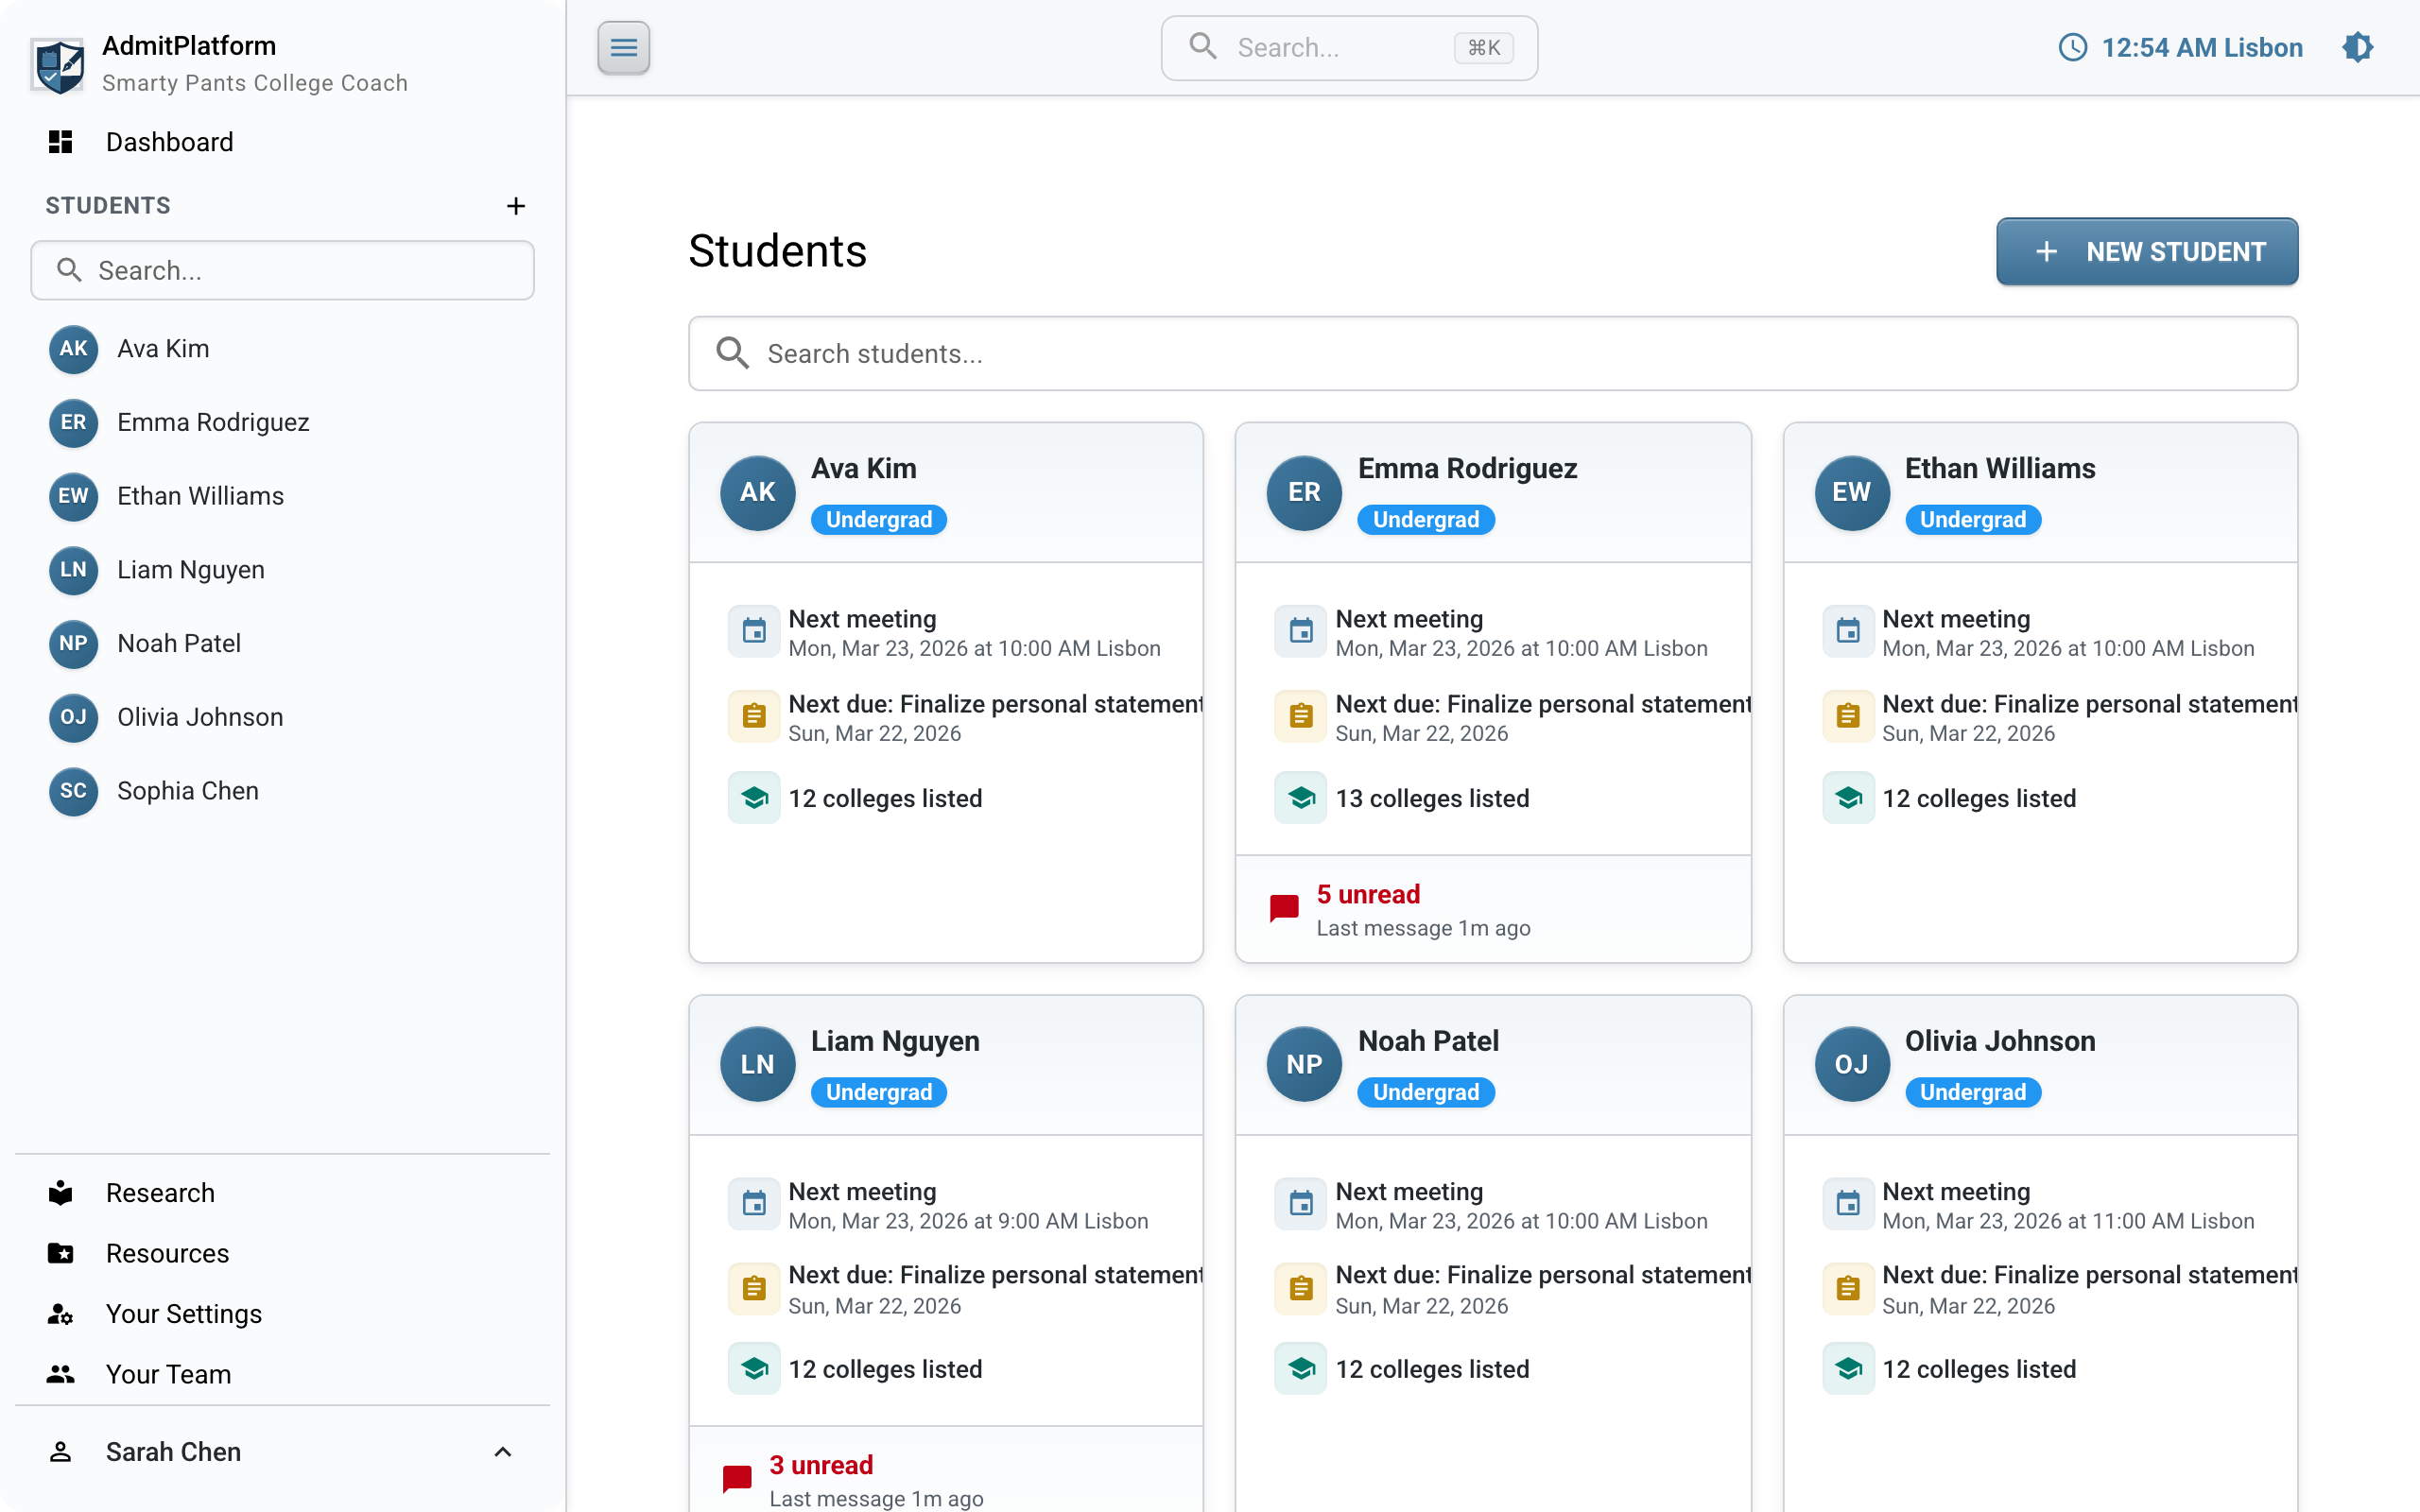The height and width of the screenshot is (1512, 2420).
Task: Open the Dashboard menu item
Action: [x=169, y=141]
